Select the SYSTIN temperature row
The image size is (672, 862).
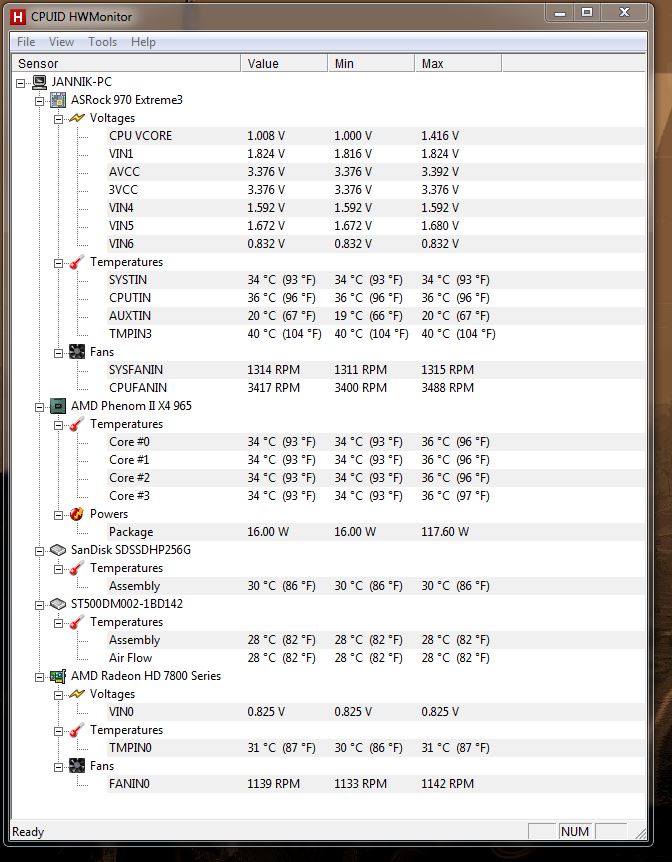click(x=376, y=280)
